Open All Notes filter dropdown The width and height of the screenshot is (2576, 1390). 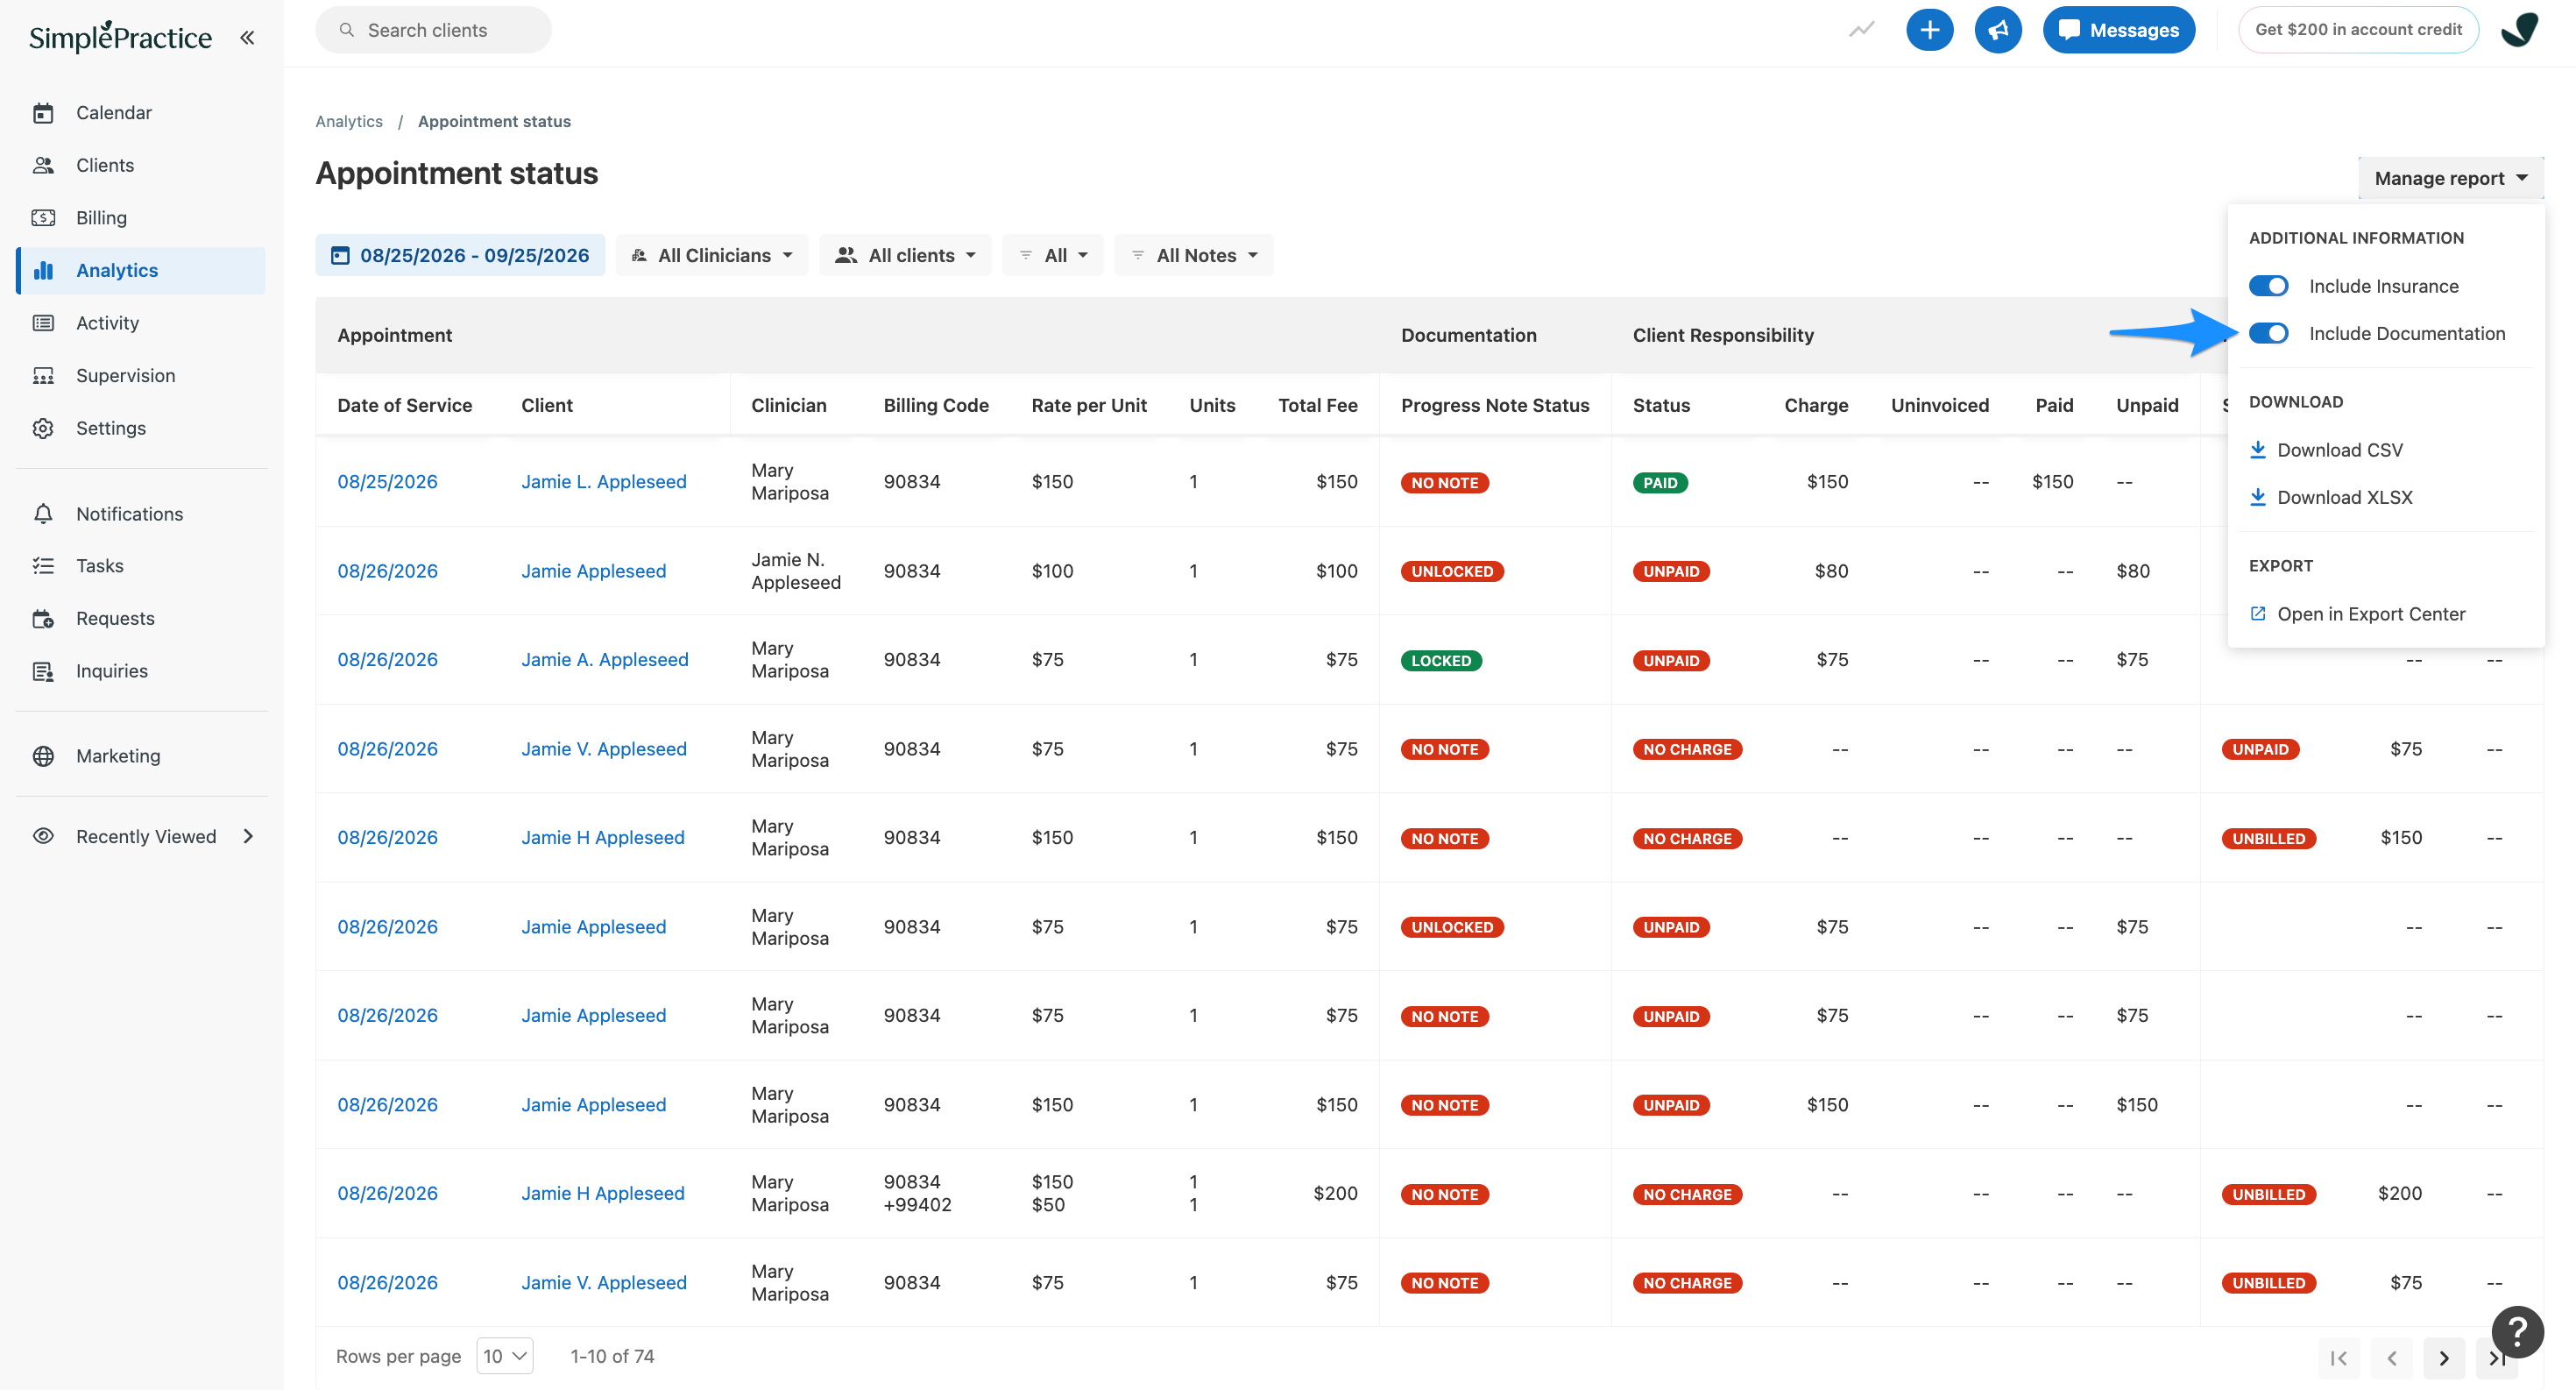[1193, 255]
